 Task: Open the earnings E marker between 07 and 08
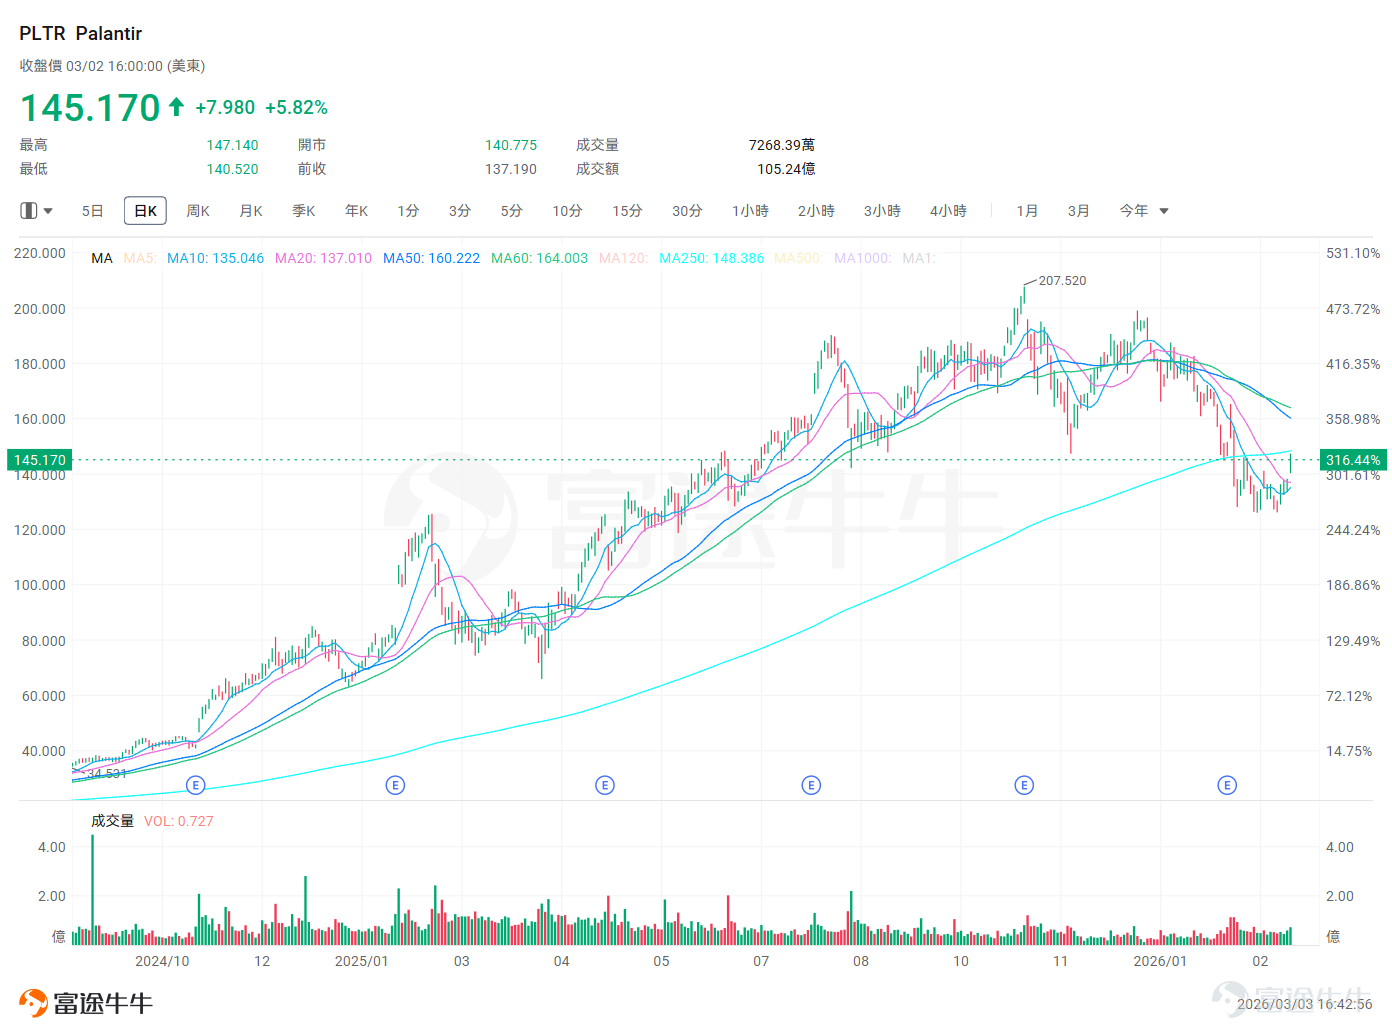coord(811,785)
